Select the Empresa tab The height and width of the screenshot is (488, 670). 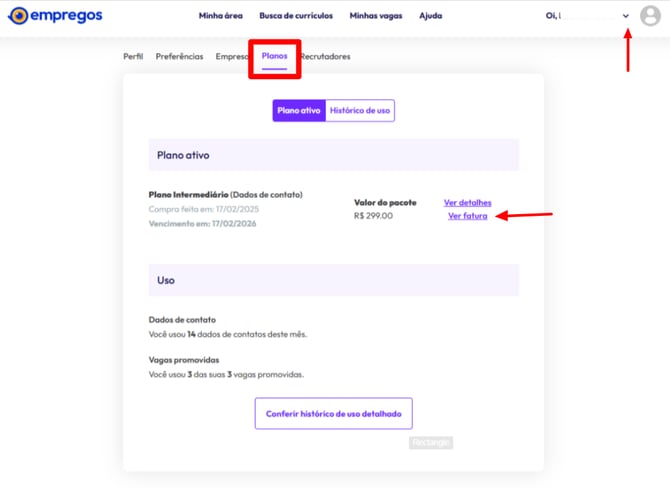(x=231, y=57)
